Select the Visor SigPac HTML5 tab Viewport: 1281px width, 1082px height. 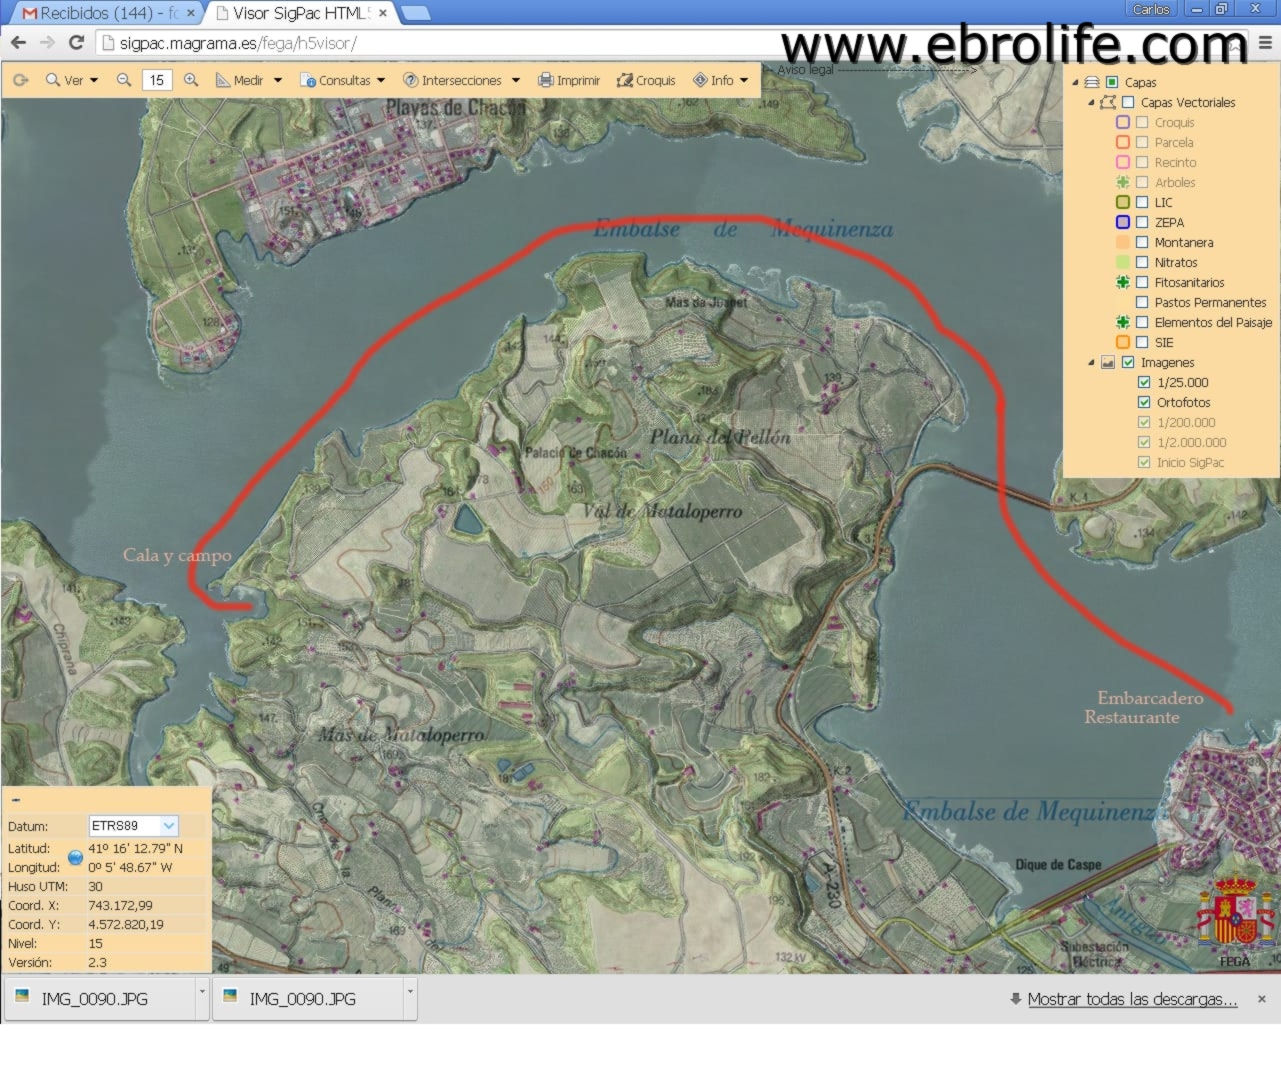tap(300, 13)
